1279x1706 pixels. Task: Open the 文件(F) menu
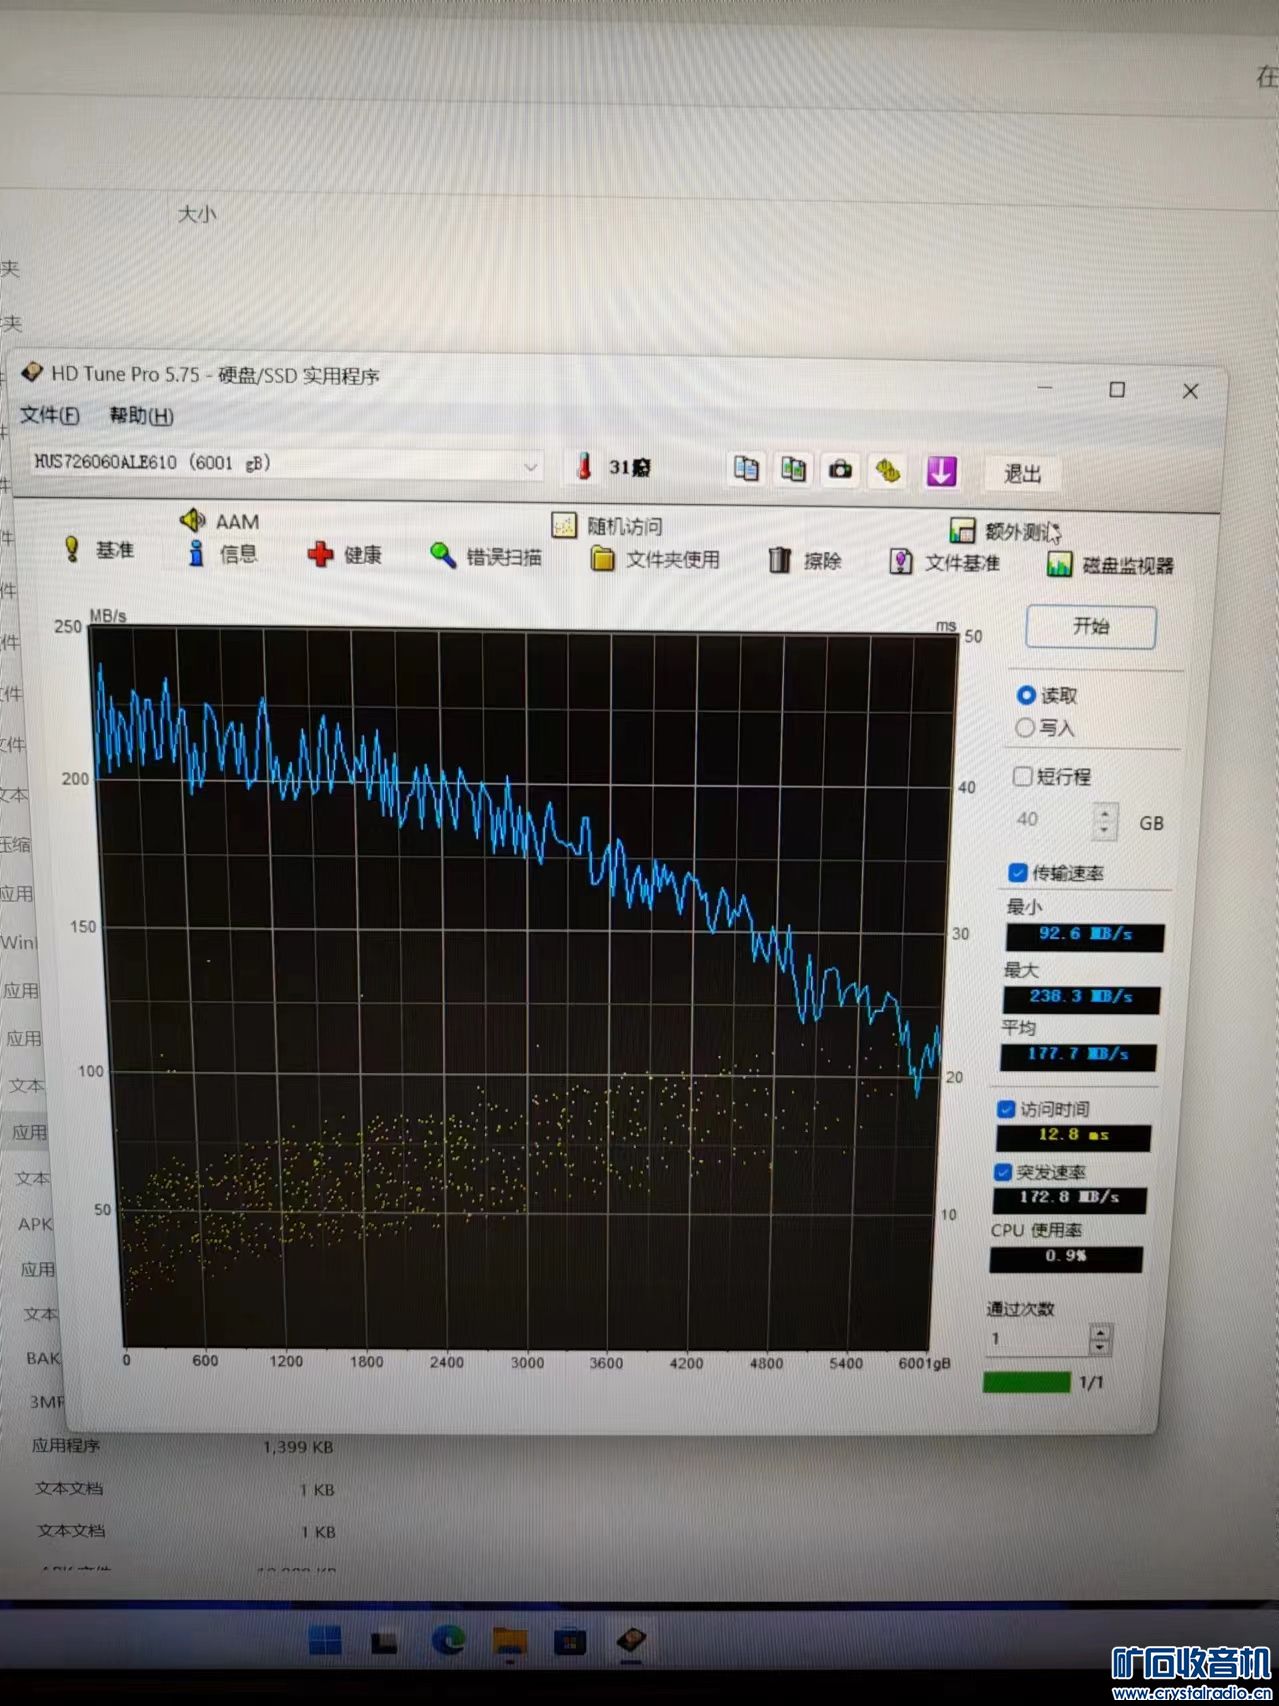tap(50, 415)
